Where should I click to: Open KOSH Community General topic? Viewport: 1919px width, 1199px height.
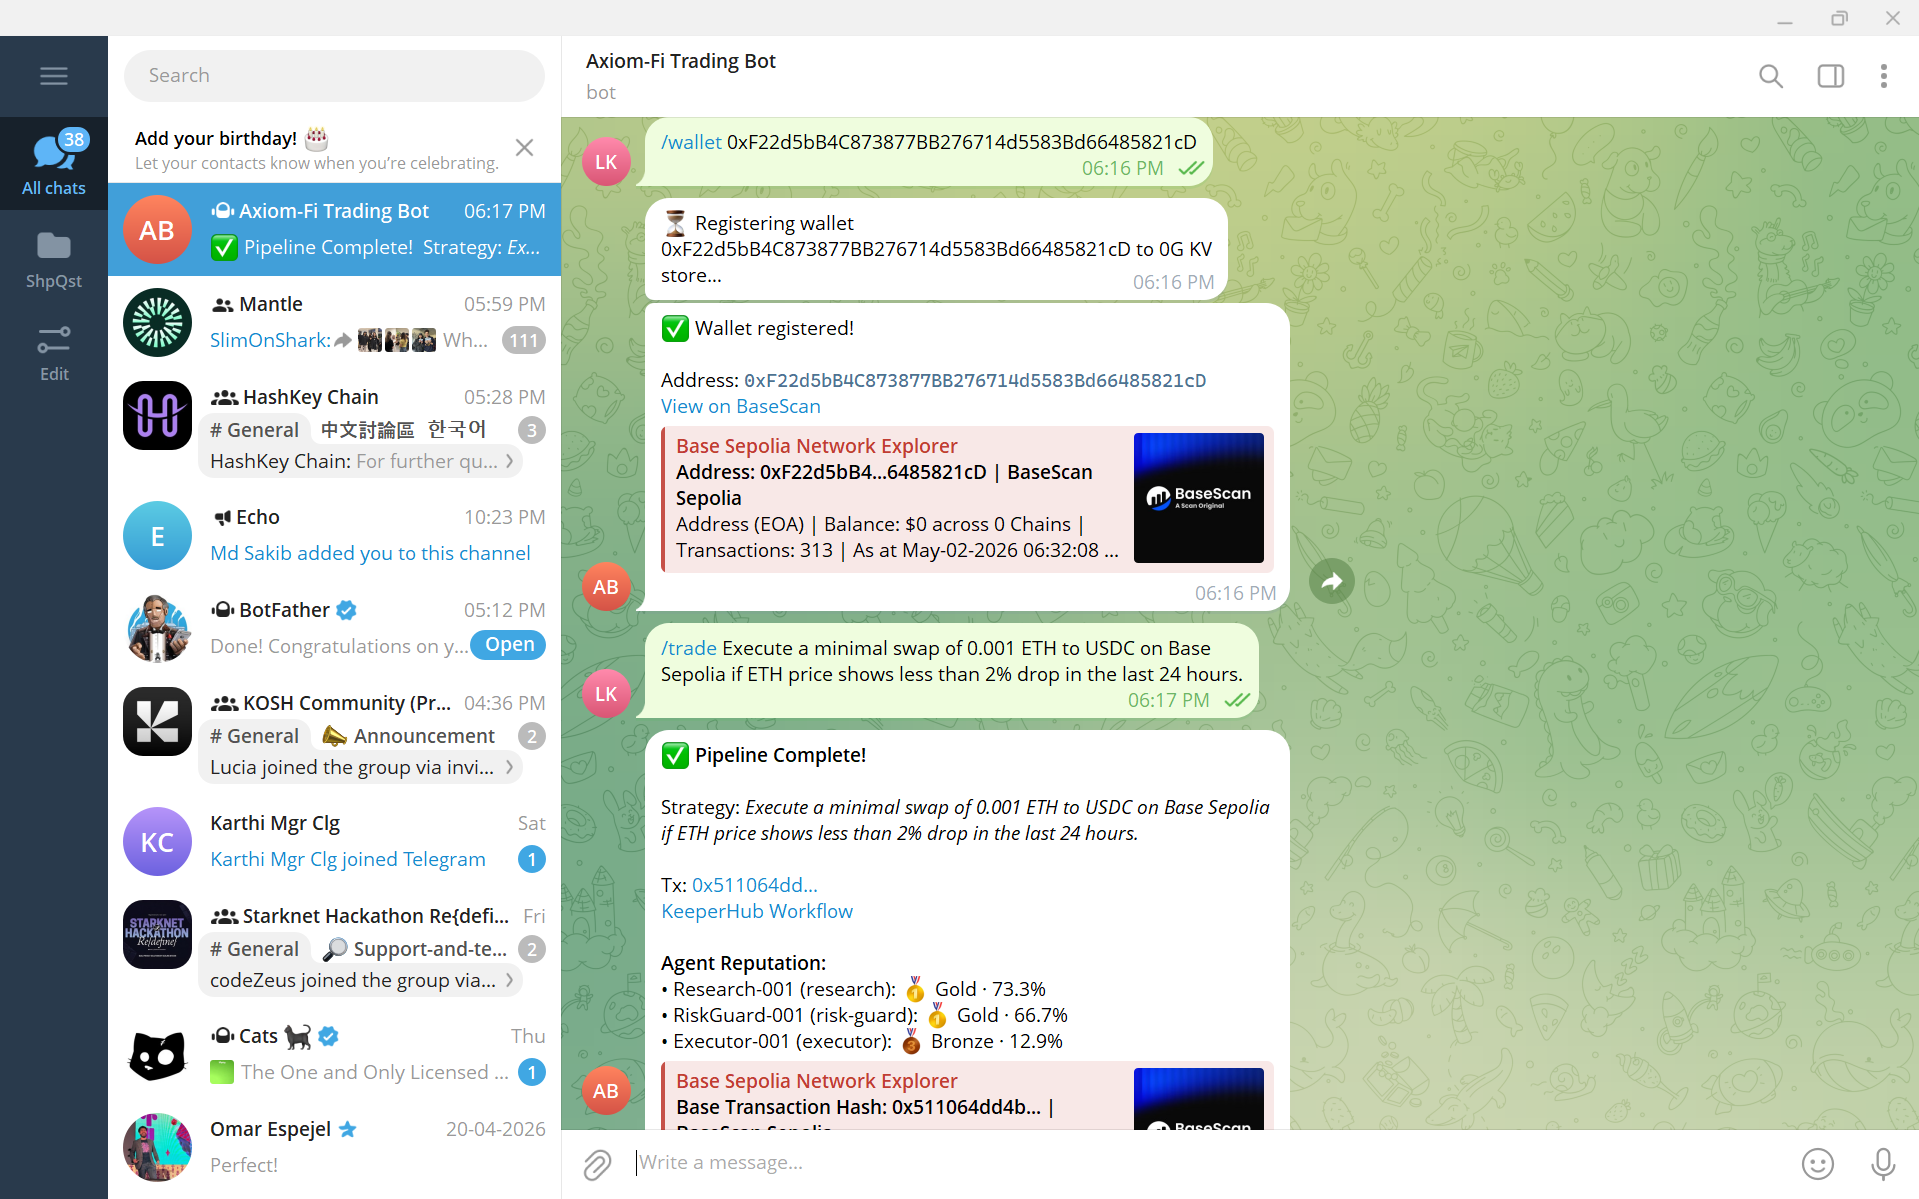click(254, 736)
